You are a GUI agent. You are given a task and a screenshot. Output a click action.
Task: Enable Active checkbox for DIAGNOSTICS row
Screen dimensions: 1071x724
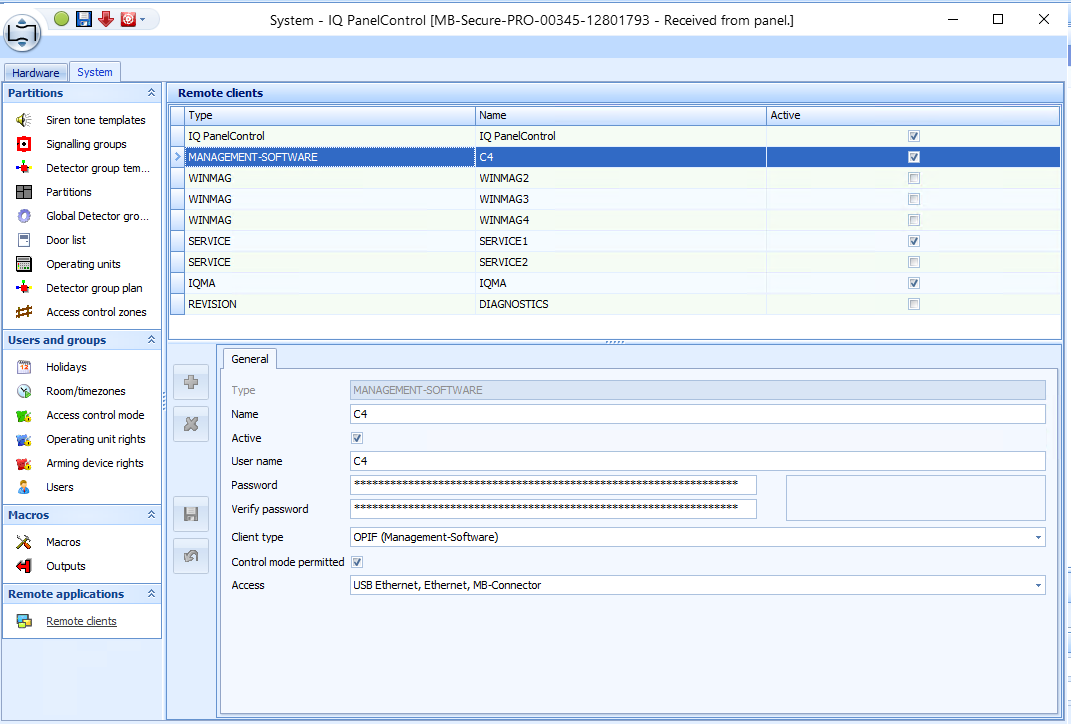click(x=914, y=304)
